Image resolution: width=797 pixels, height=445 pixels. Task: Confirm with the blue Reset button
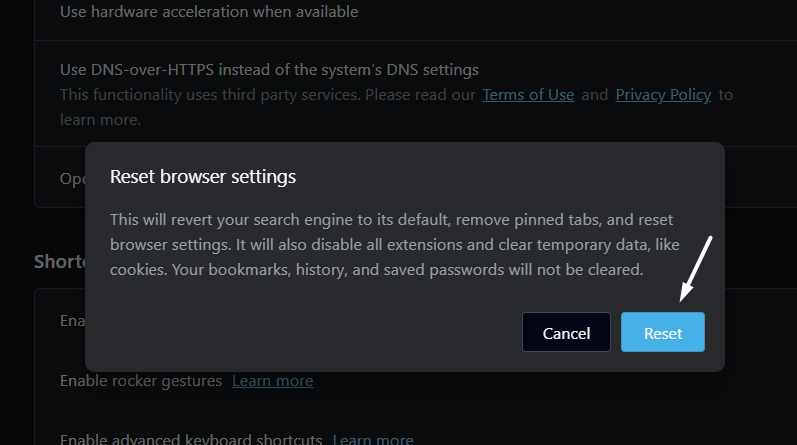tap(662, 333)
